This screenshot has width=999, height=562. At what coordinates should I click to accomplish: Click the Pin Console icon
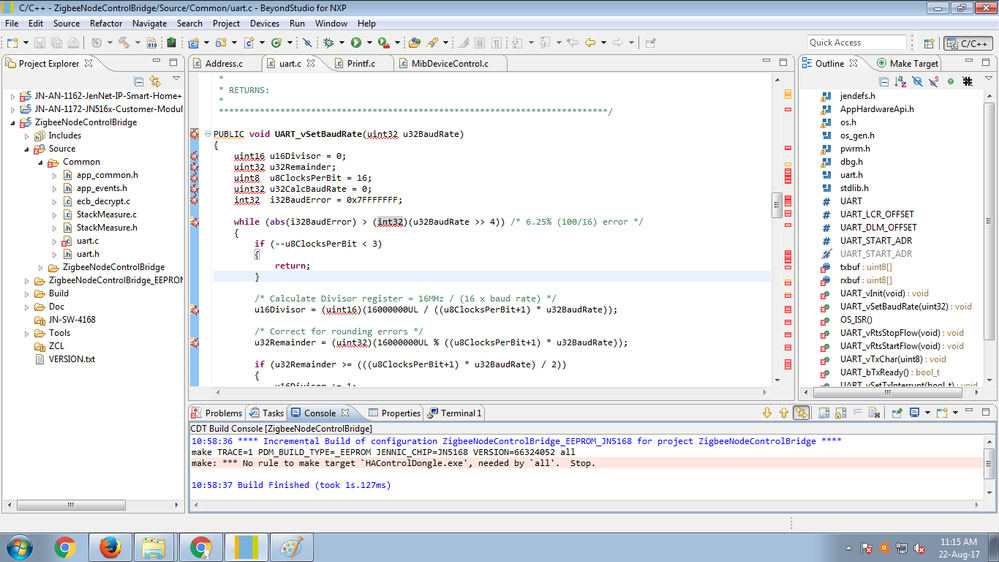(x=896, y=413)
